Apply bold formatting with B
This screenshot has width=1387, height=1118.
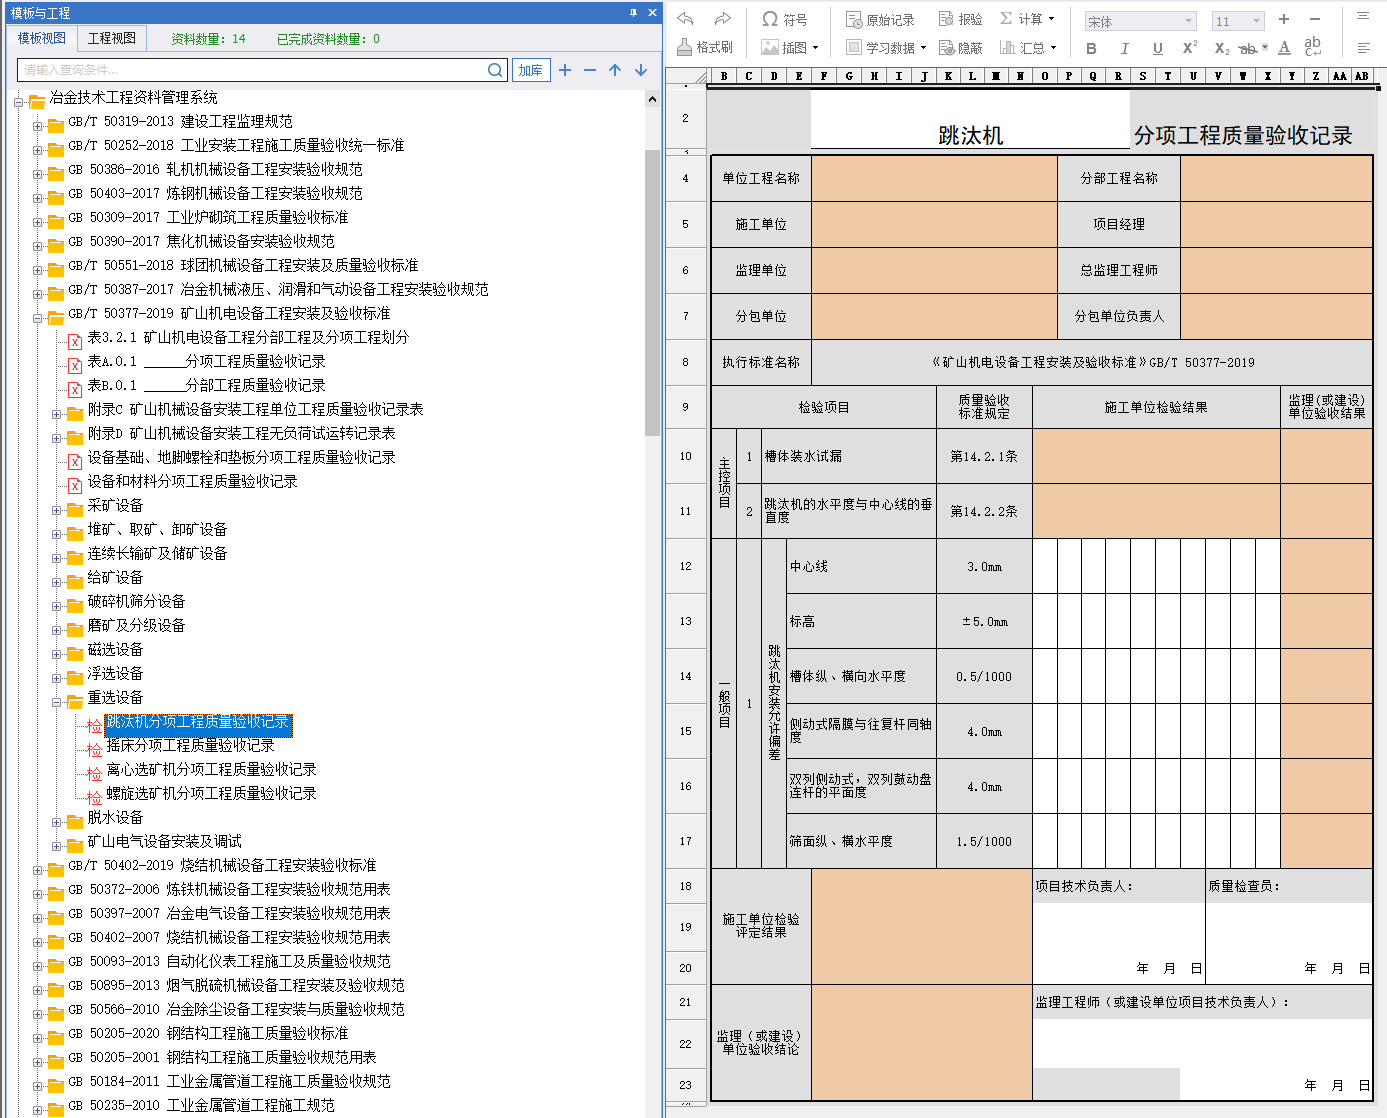coord(1091,48)
